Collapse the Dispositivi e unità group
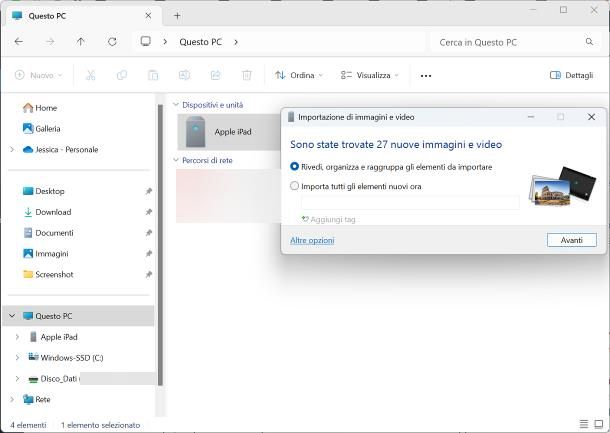Image resolution: width=610 pixels, height=433 pixels. (x=175, y=105)
